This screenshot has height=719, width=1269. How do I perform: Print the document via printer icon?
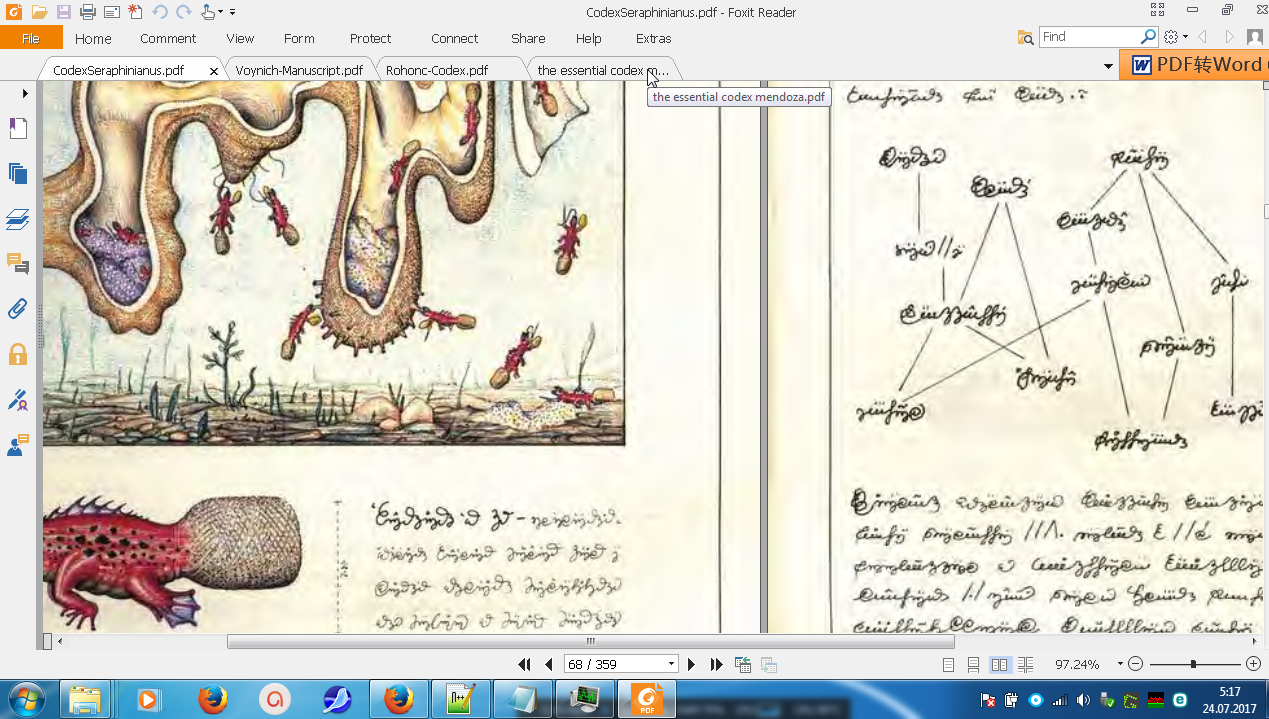coord(87,12)
